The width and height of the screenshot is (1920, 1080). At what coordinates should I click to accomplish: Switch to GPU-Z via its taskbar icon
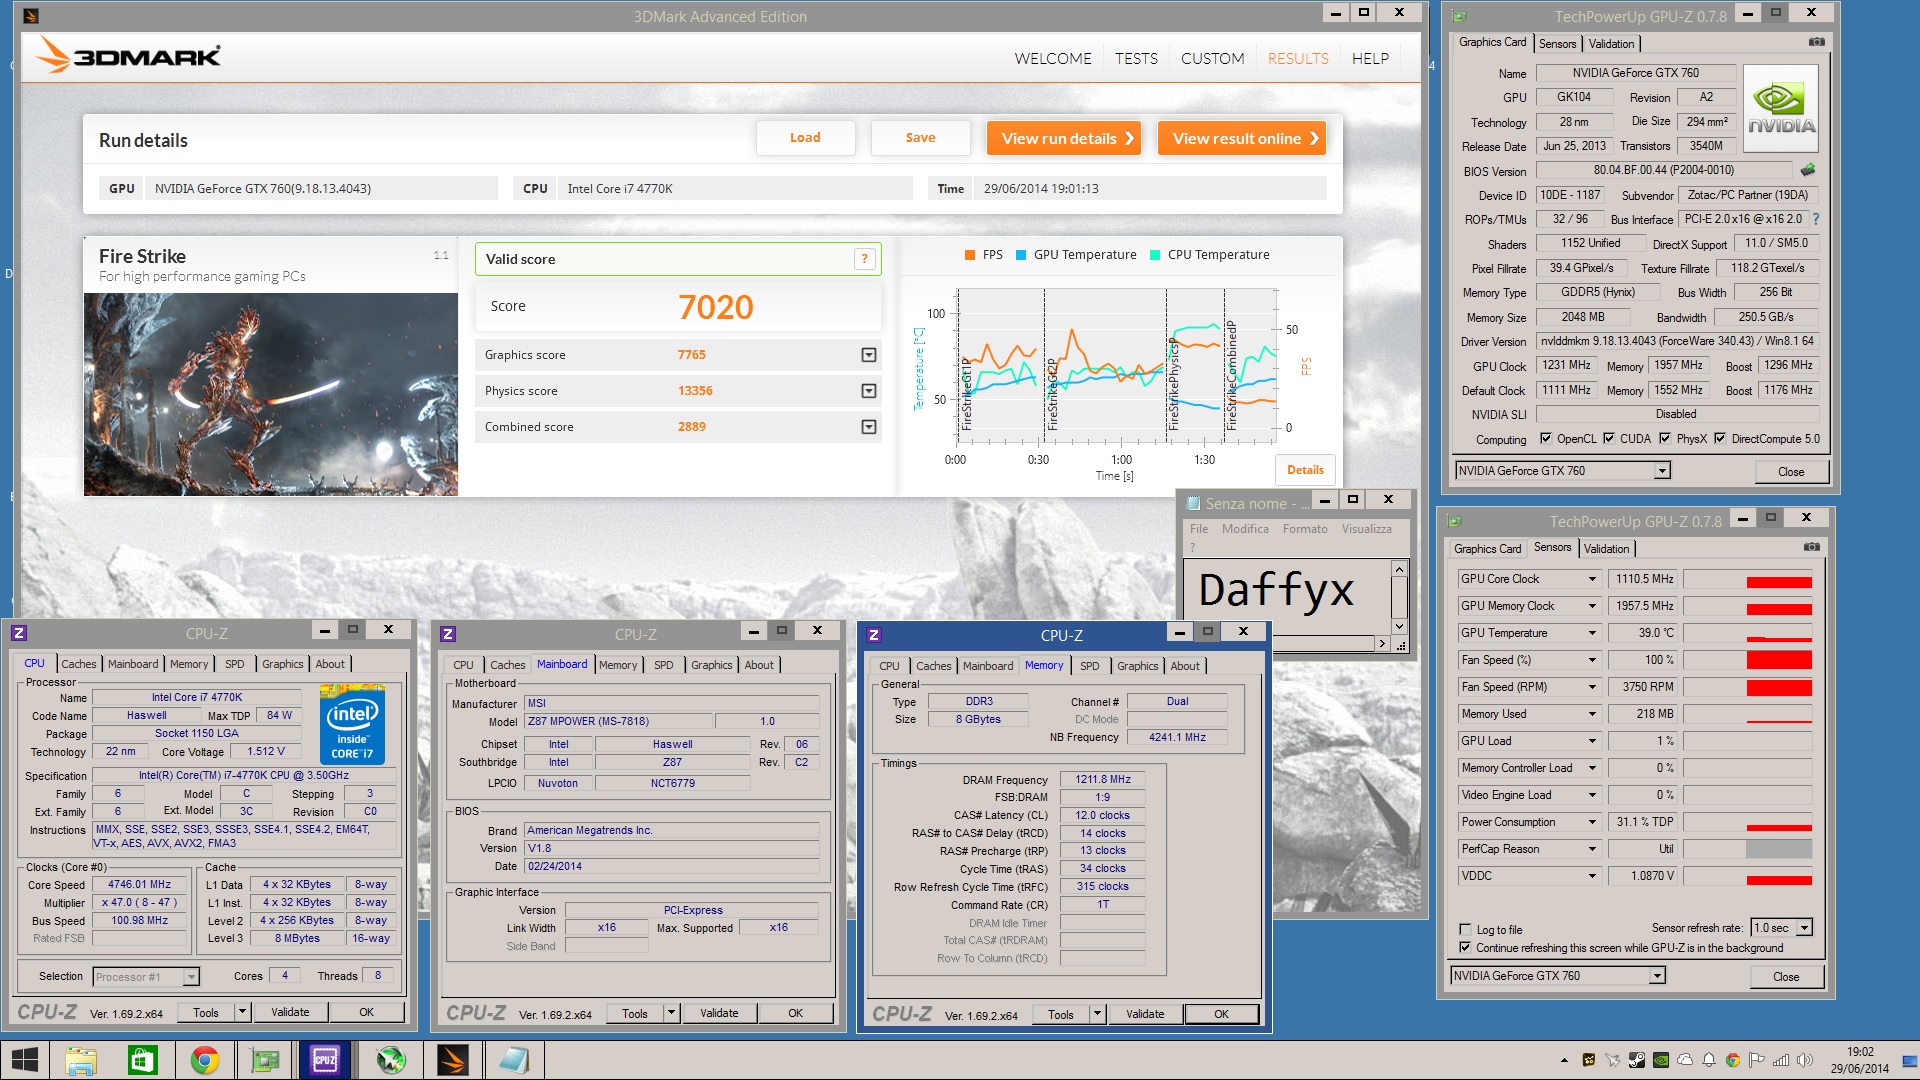click(265, 1060)
